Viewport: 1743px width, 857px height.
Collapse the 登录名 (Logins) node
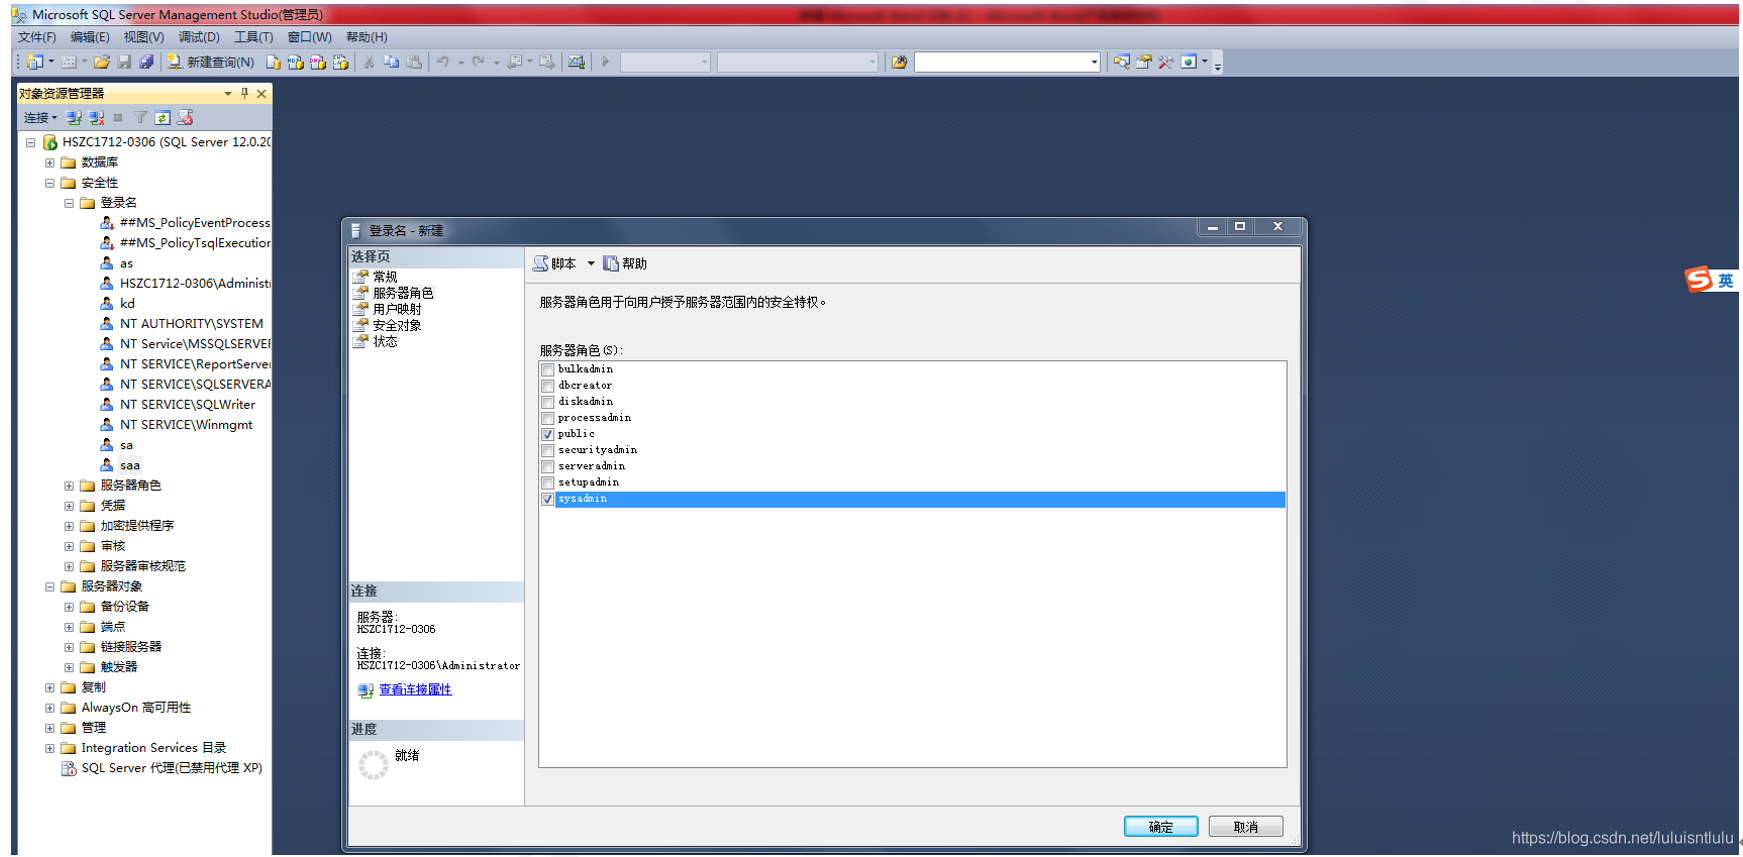click(69, 203)
